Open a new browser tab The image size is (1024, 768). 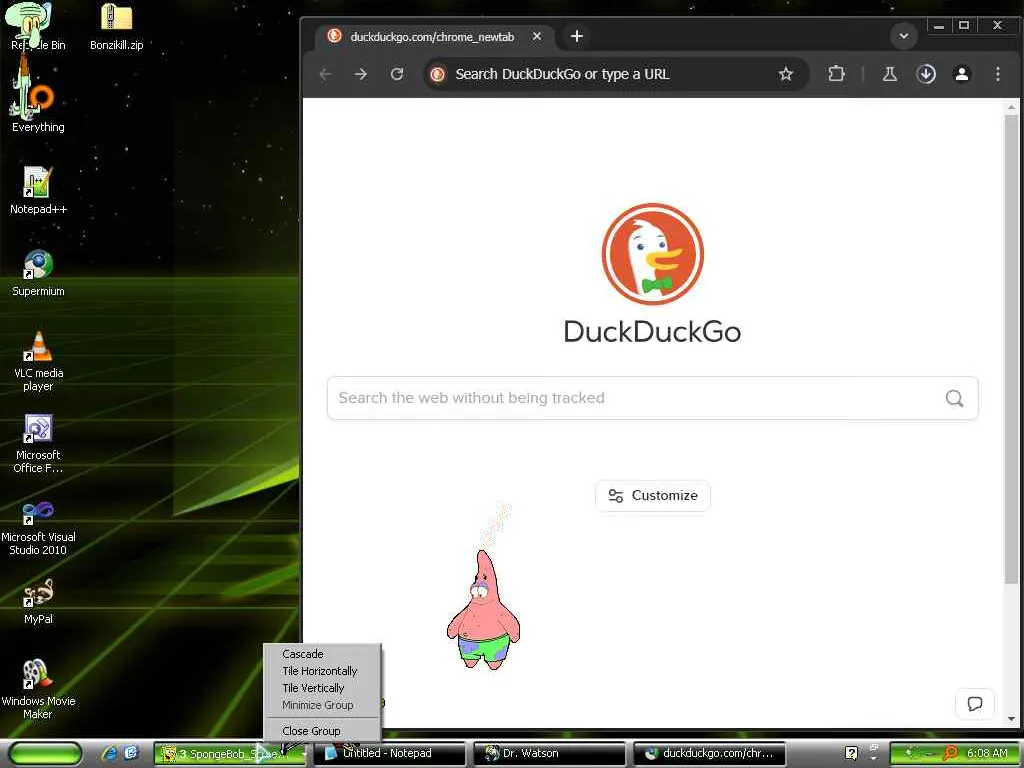coord(577,37)
